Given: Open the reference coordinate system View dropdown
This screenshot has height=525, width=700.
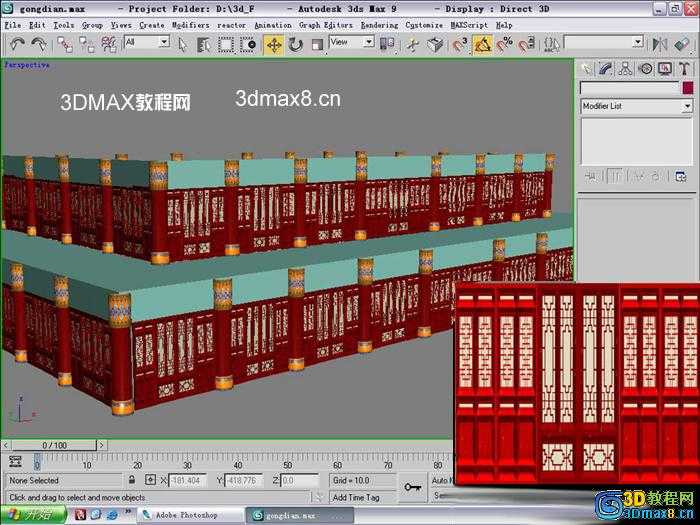Looking at the screenshot, I should point(352,42).
